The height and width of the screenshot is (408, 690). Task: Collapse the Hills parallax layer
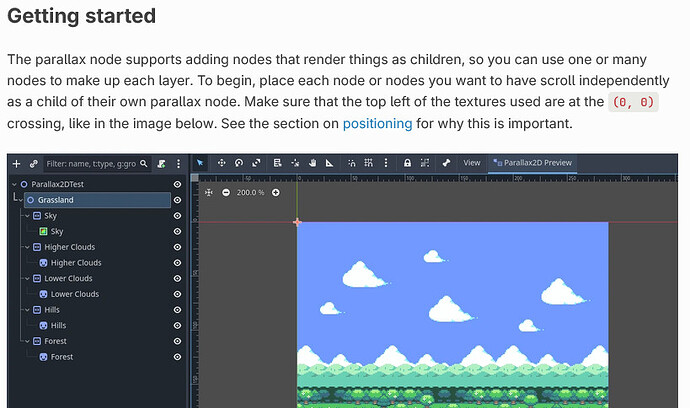coord(27,310)
